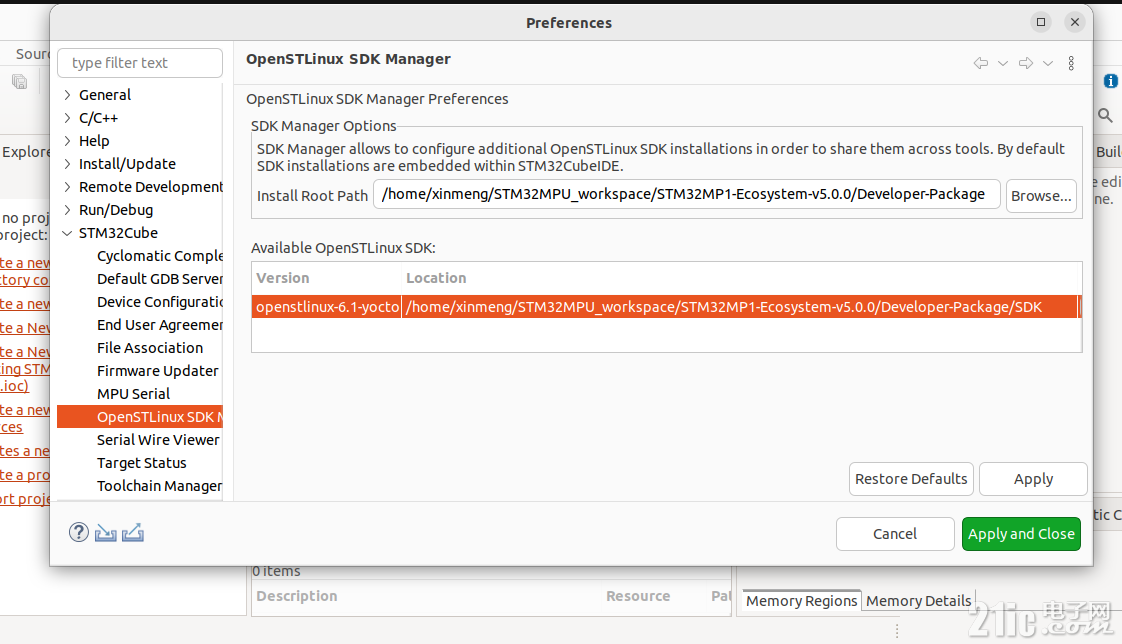Screen dimensions: 1122x644
Task: Click Restore Defaults button
Action: (911, 479)
